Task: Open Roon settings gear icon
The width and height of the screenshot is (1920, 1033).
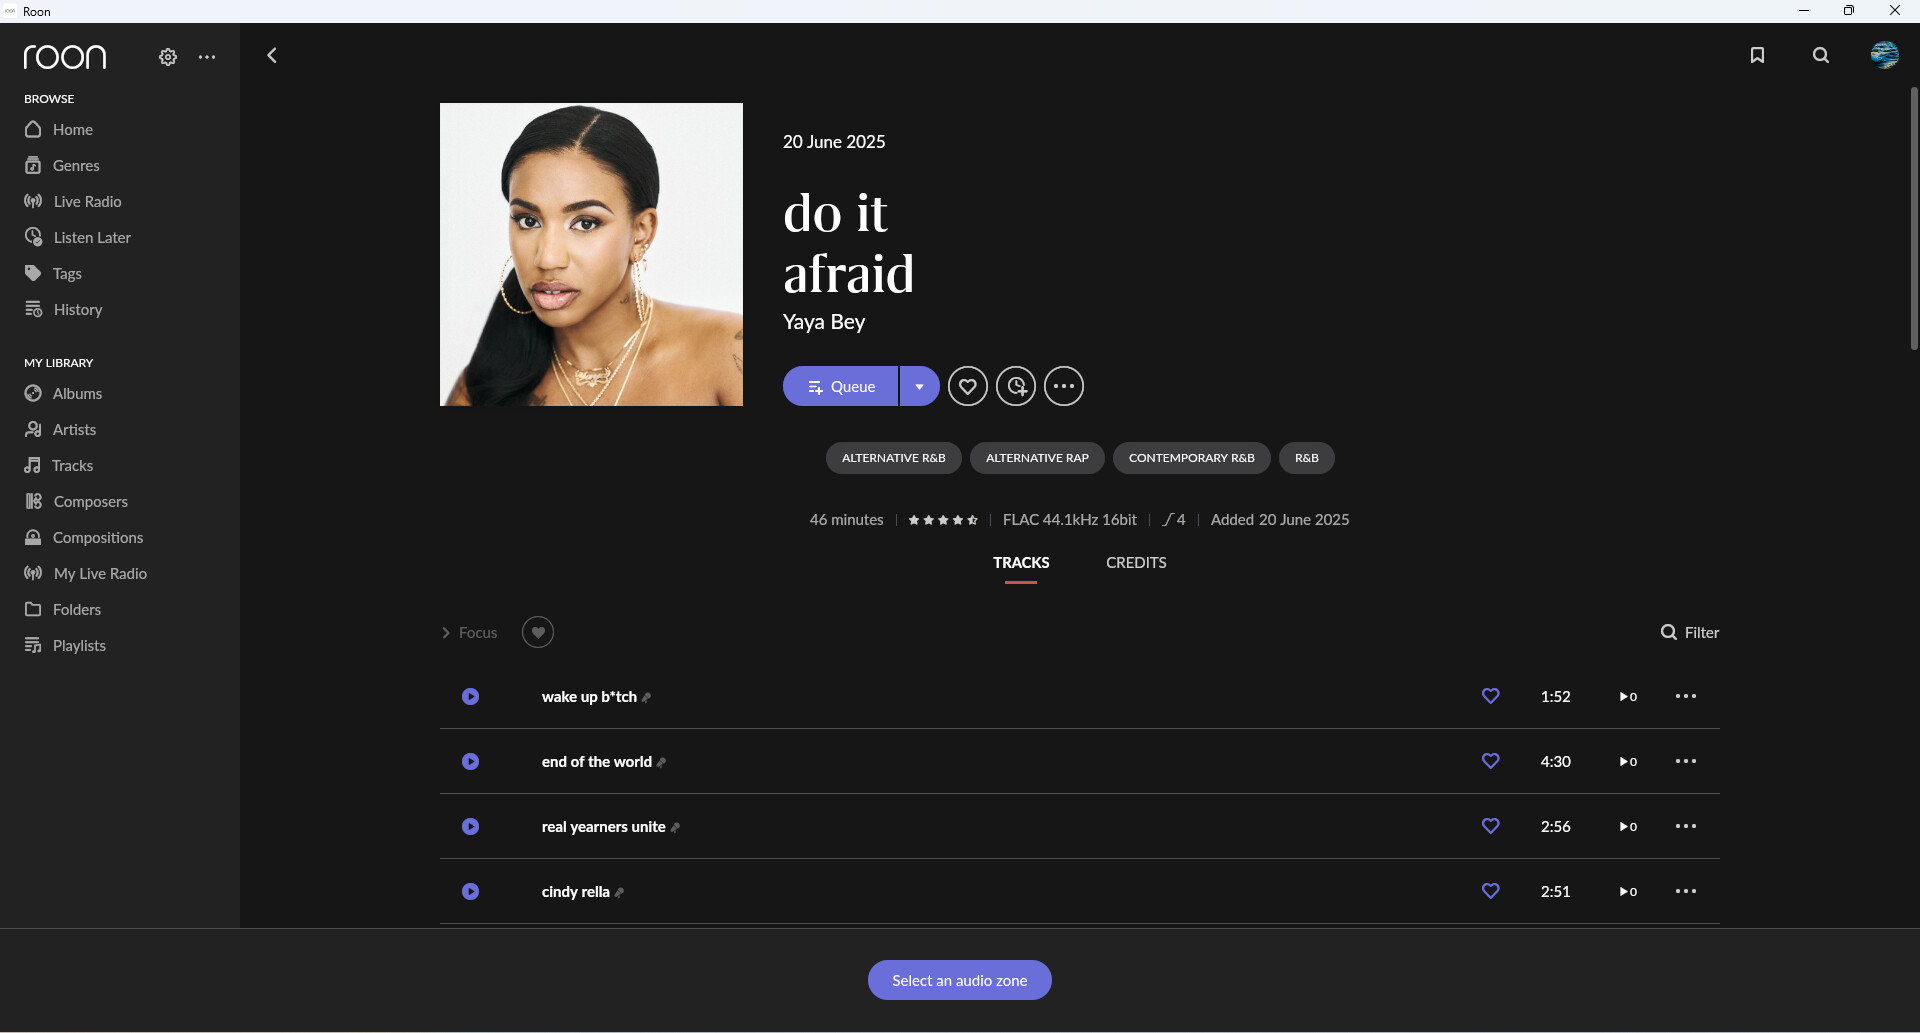Action: click(168, 57)
